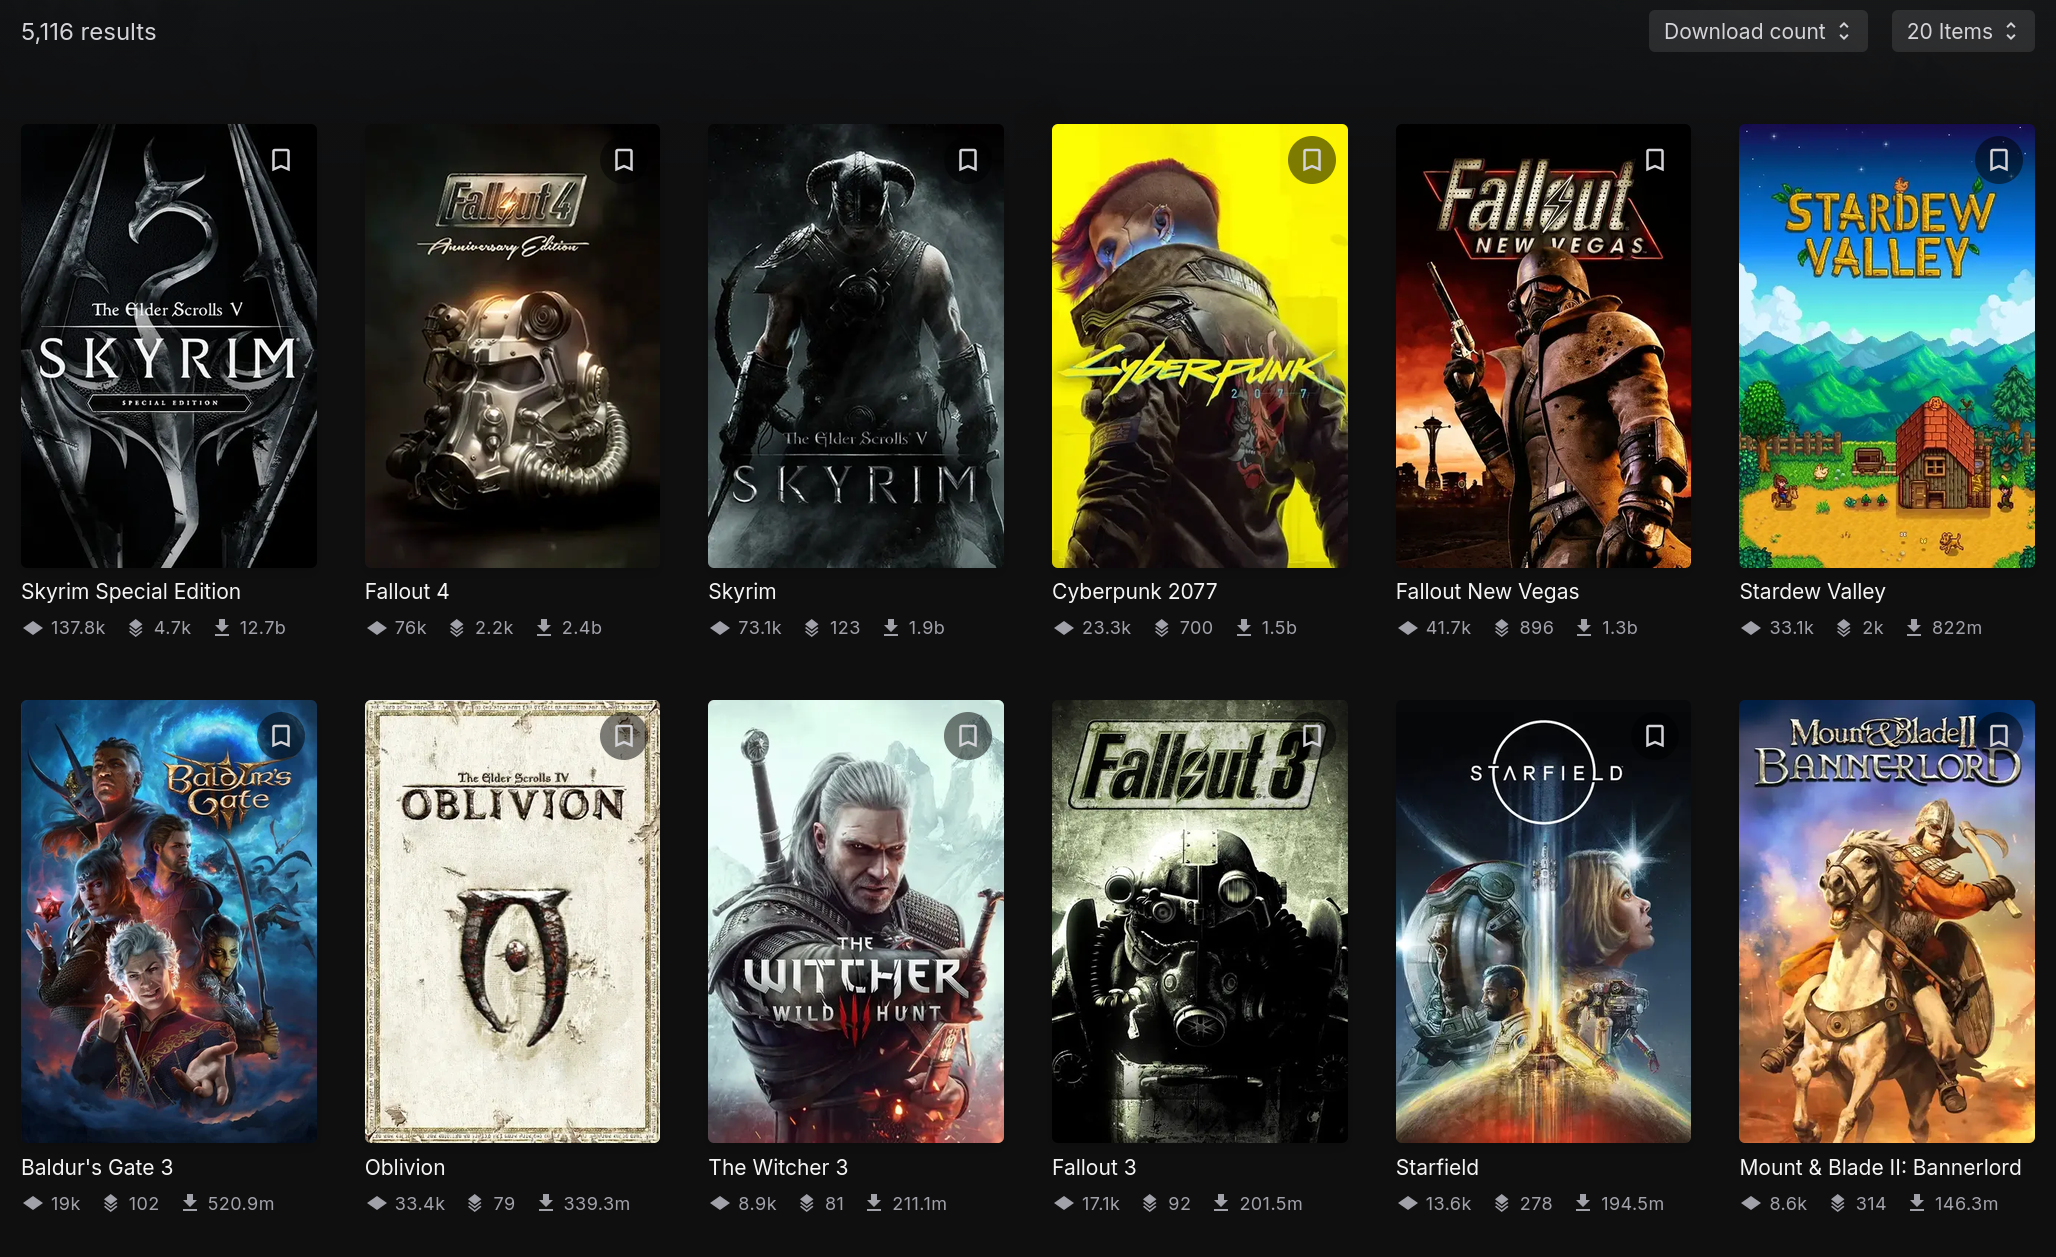Bookmark Cyberpunk 2077
The image size is (2056, 1257).
1311,160
